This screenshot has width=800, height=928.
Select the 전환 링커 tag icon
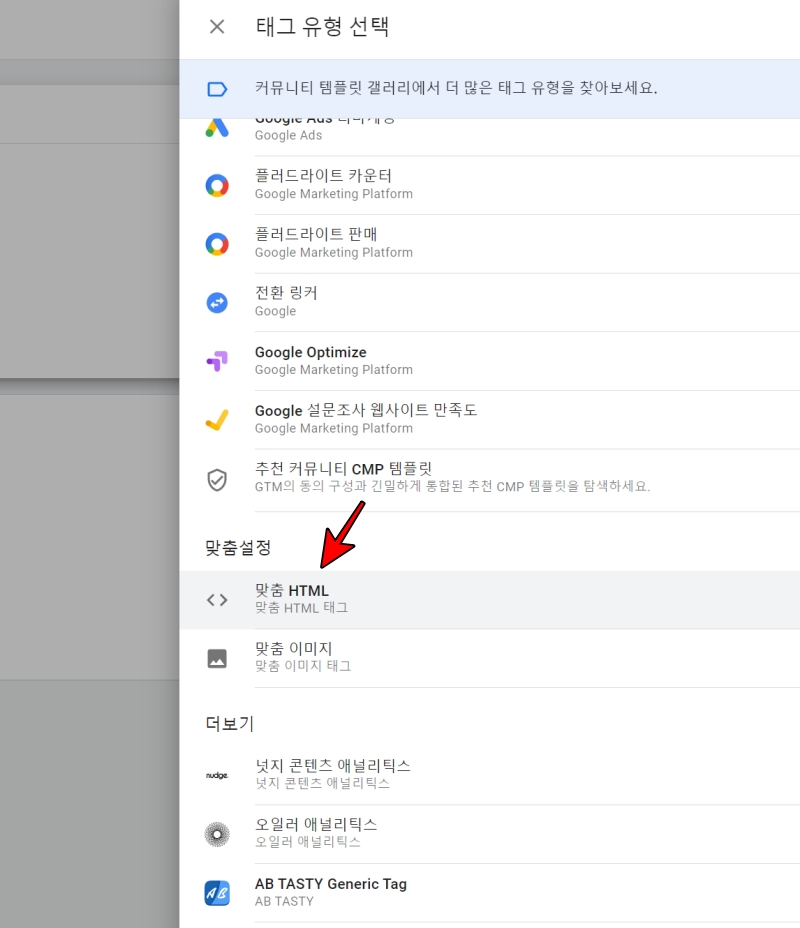point(217,302)
